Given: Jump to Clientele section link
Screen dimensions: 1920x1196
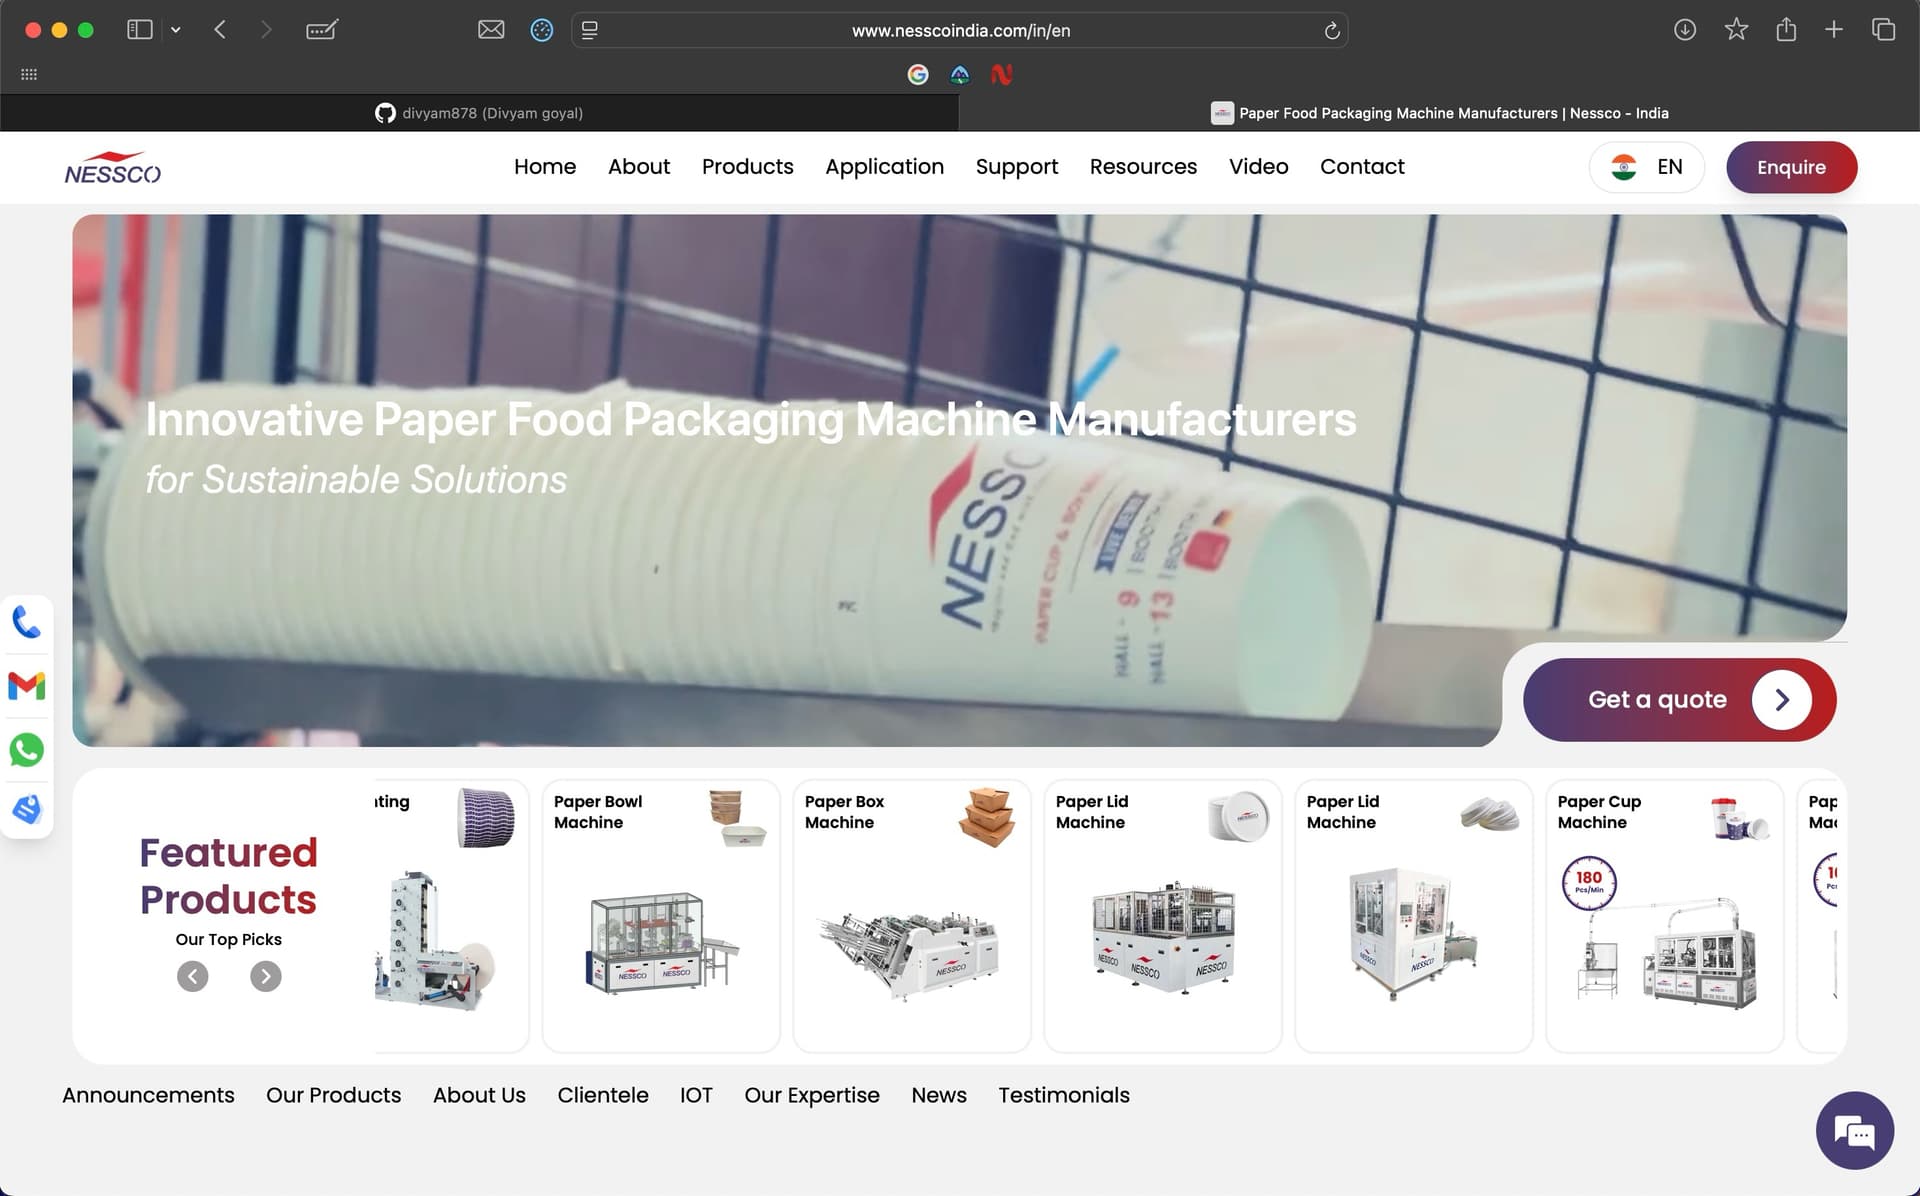Looking at the screenshot, I should tap(603, 1095).
